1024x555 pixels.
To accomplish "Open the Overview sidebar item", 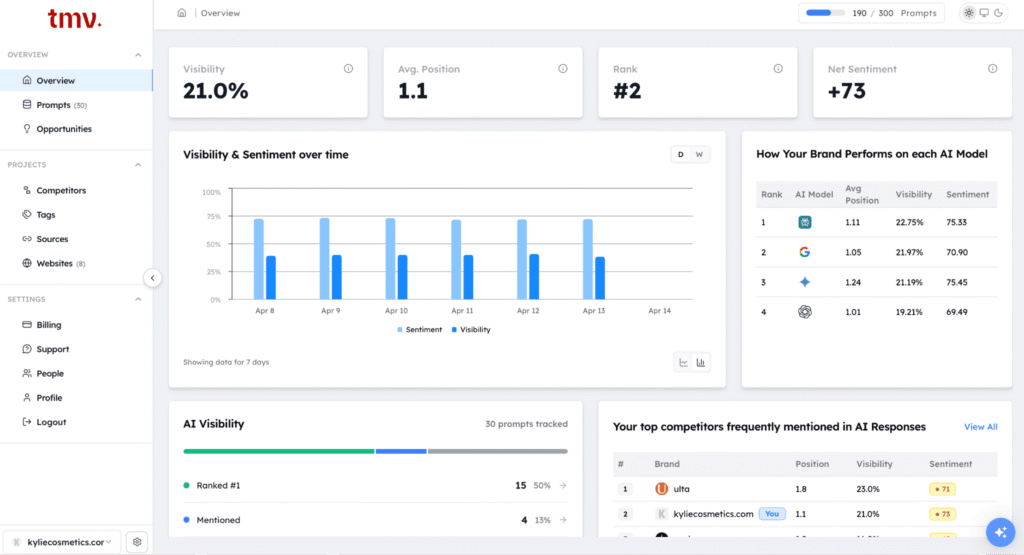I will [76, 80].
